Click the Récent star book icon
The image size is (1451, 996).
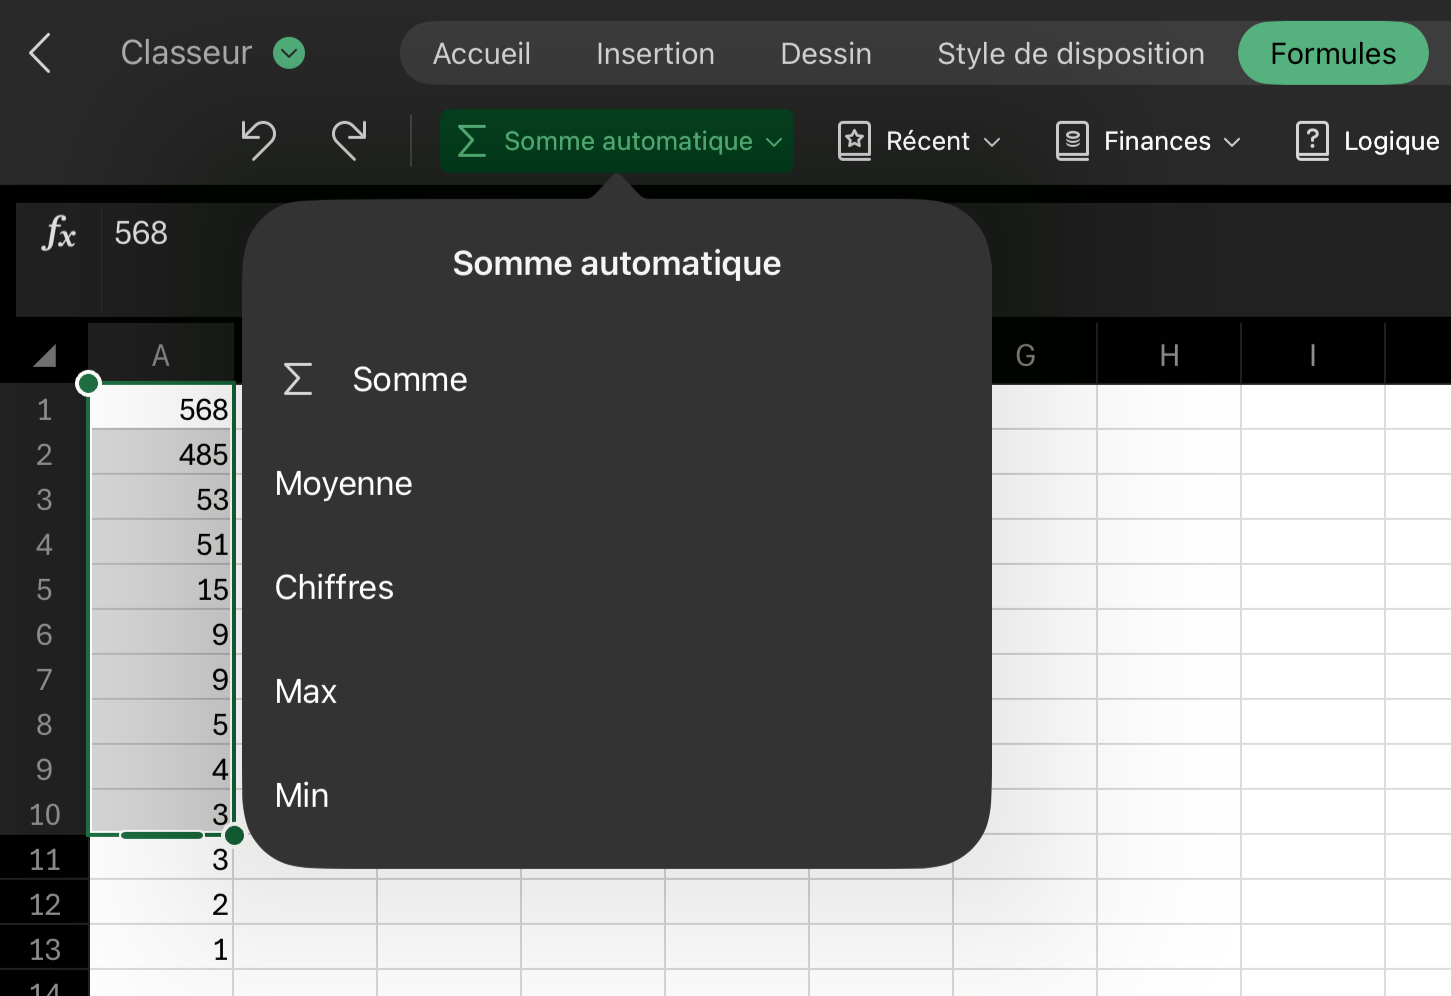854,141
